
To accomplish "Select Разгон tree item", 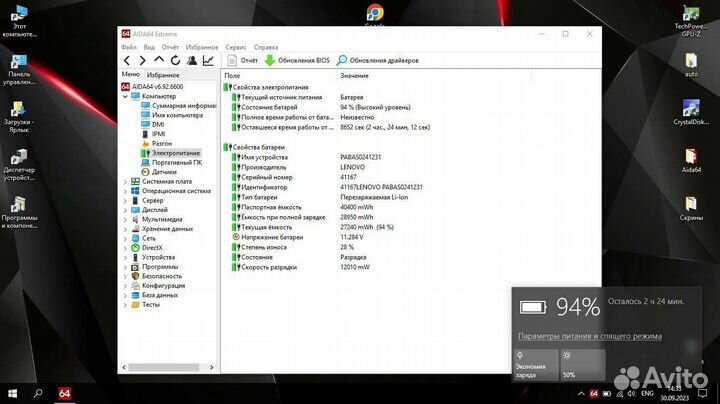I will click(x=157, y=143).
